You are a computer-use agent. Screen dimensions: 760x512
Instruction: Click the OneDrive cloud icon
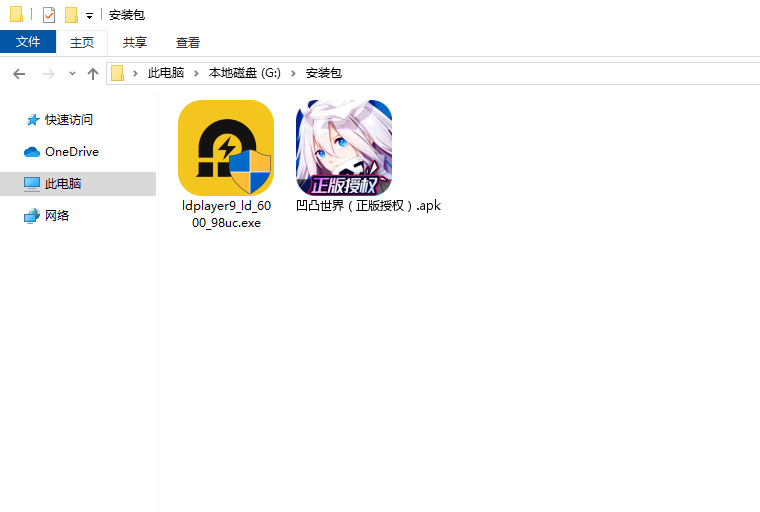[x=32, y=152]
